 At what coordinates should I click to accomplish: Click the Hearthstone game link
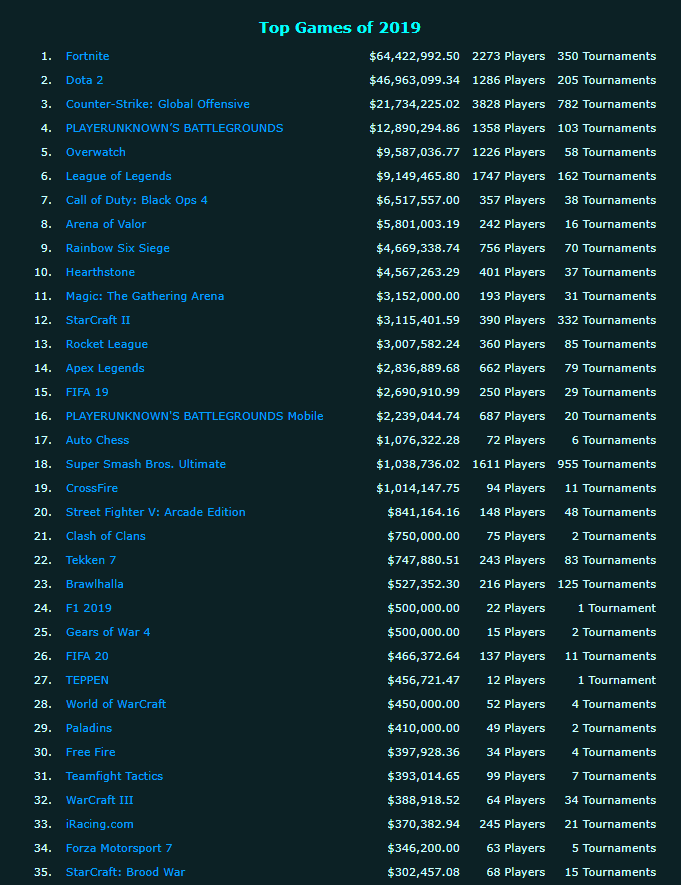[x=100, y=272]
